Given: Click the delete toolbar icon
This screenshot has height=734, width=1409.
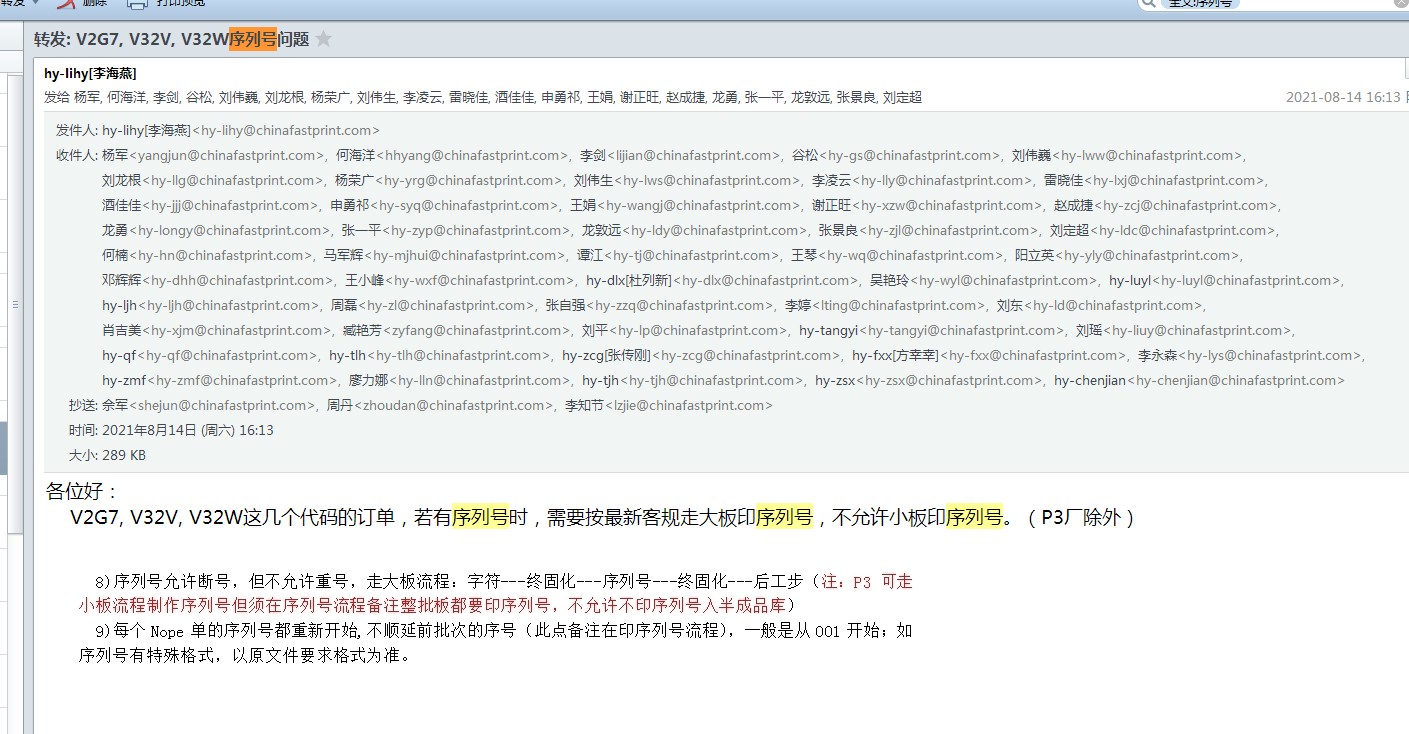Looking at the screenshot, I should pyautogui.click(x=66, y=3).
